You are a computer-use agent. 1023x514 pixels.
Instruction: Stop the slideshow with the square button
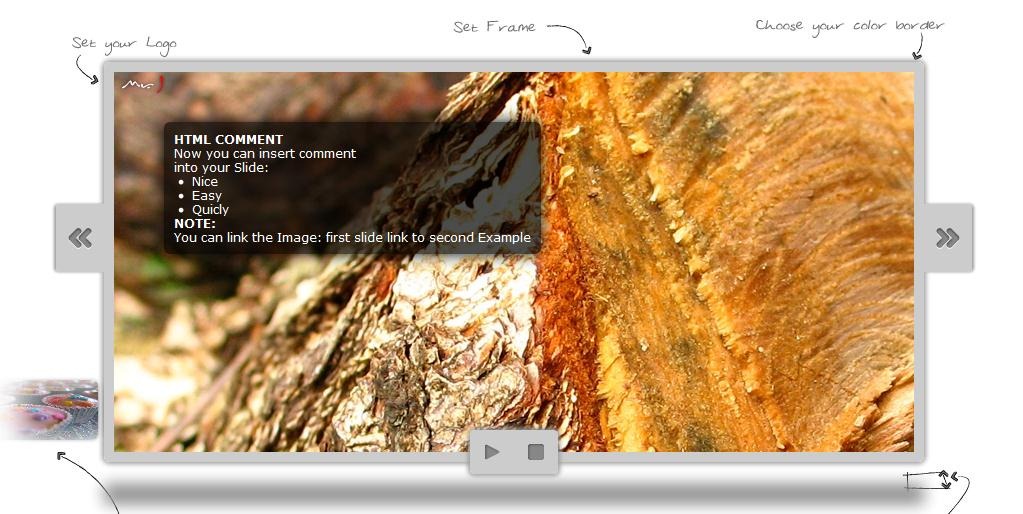point(536,452)
